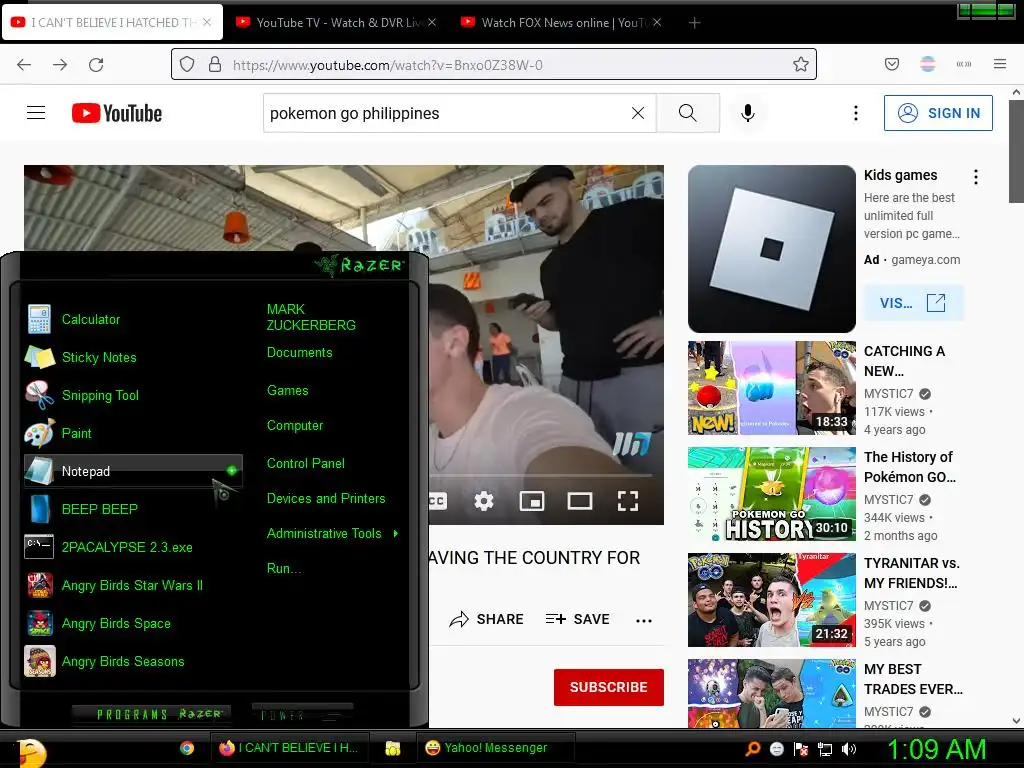Click the browser forward arrow
The height and width of the screenshot is (768, 1024).
pos(60,65)
